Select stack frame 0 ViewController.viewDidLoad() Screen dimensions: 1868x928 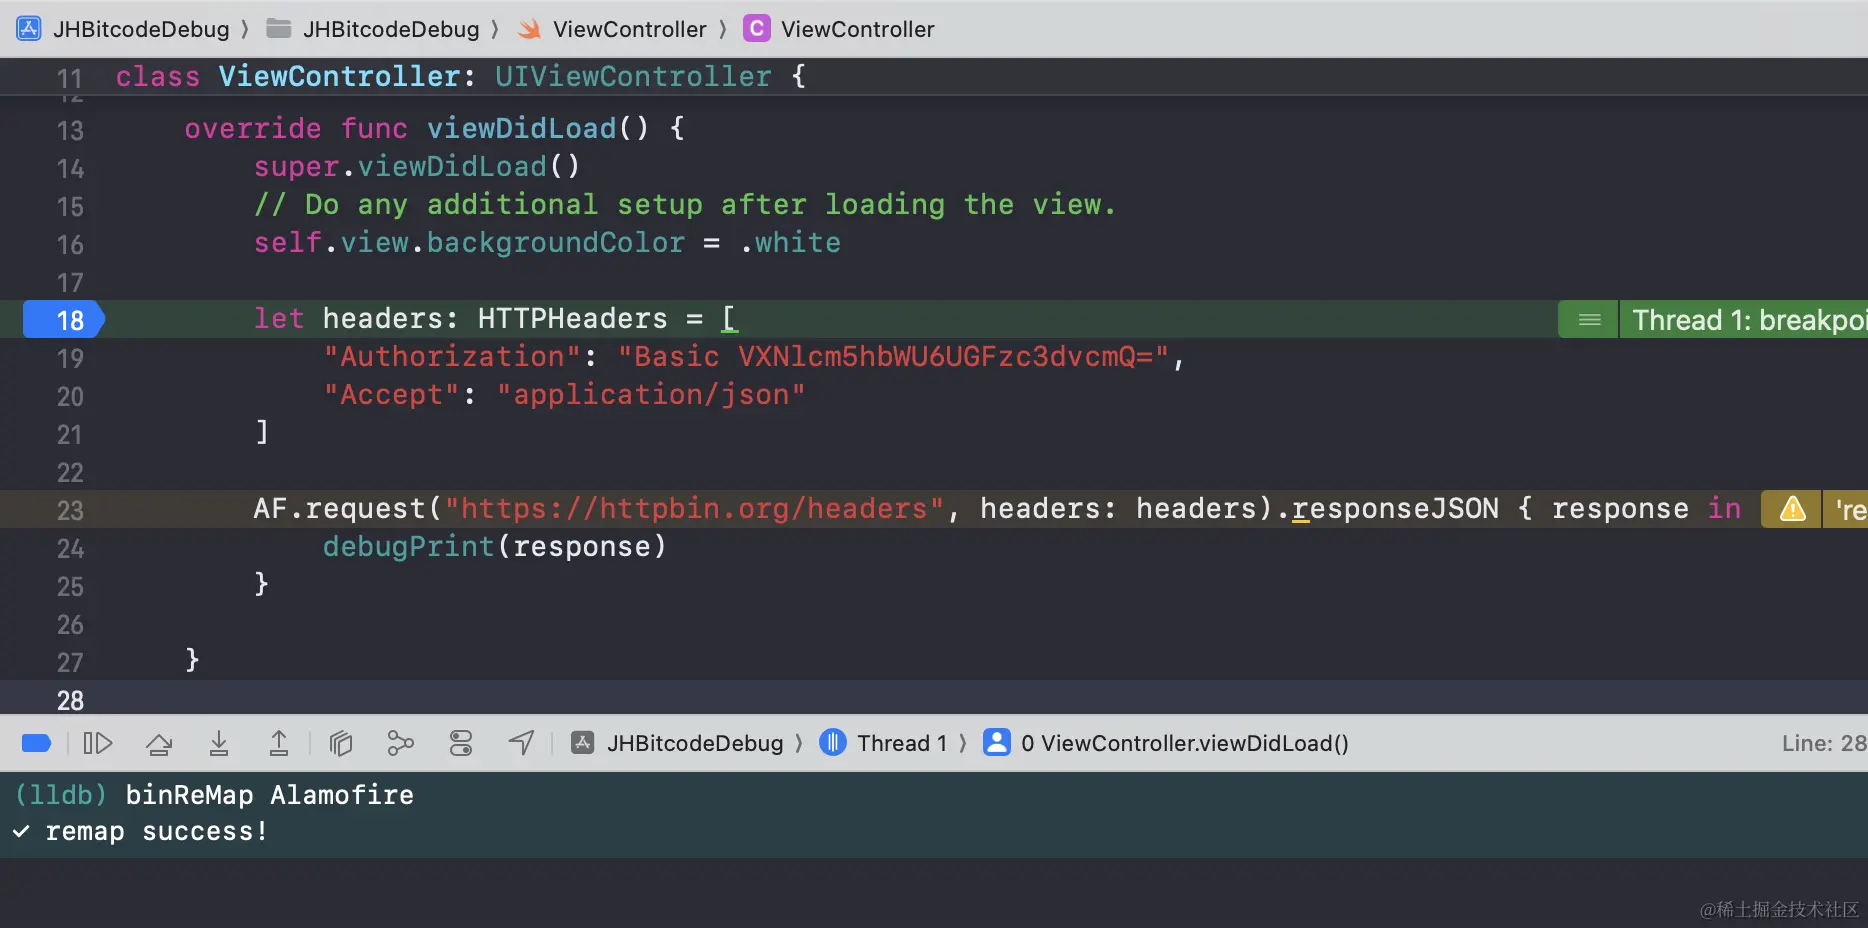1185,743
